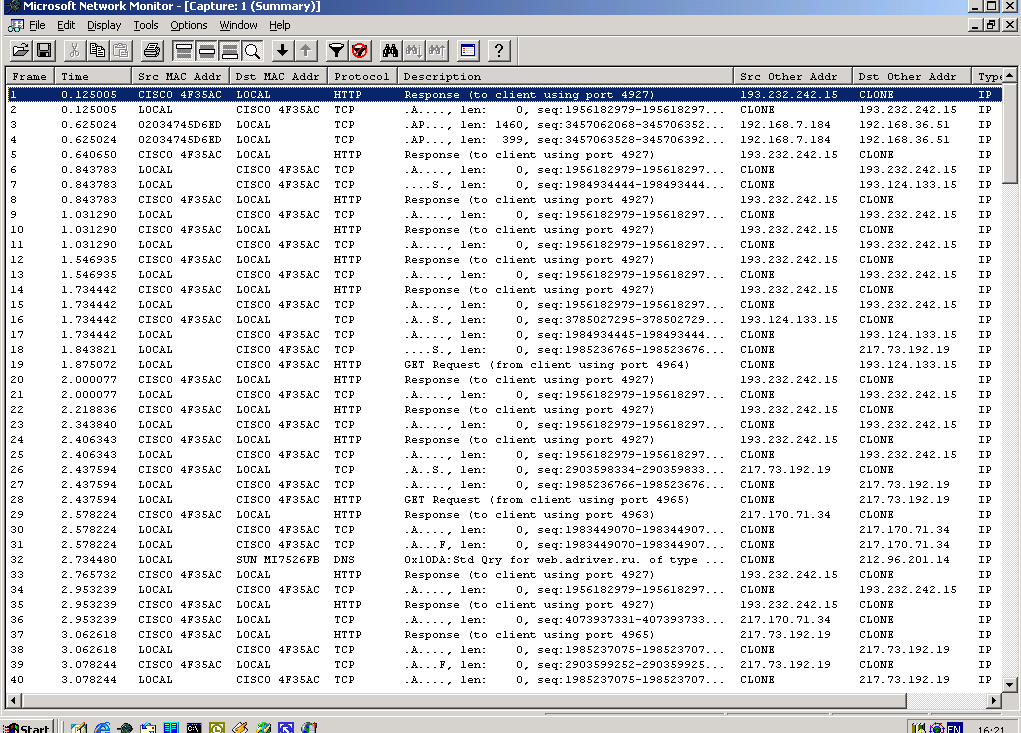
Task: Click the horizontal scrollbar left arrow
Action: pyautogui.click(x=13, y=700)
